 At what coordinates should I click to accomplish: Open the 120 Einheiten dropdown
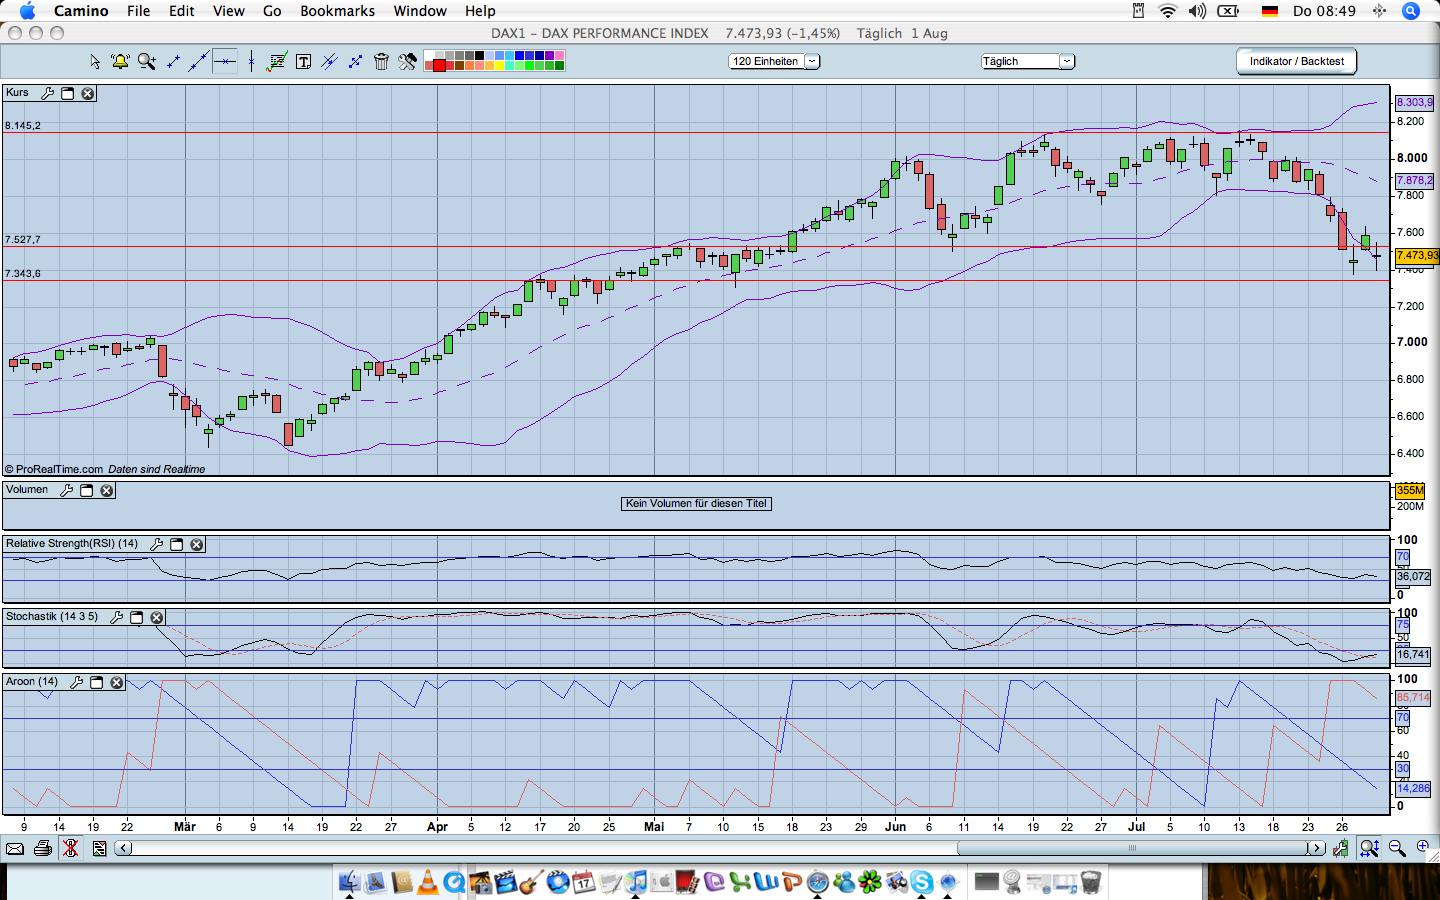(x=775, y=62)
